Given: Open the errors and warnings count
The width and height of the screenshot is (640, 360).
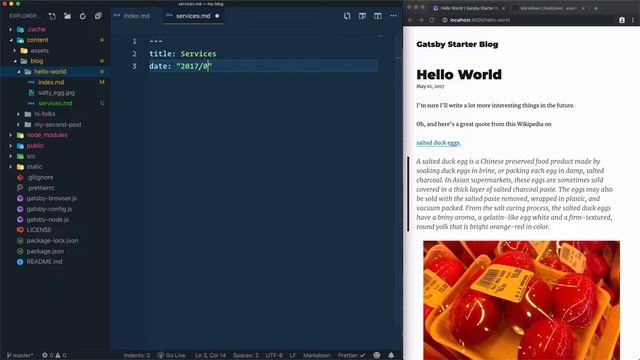Looking at the screenshot, I should pyautogui.click(x=54, y=356).
